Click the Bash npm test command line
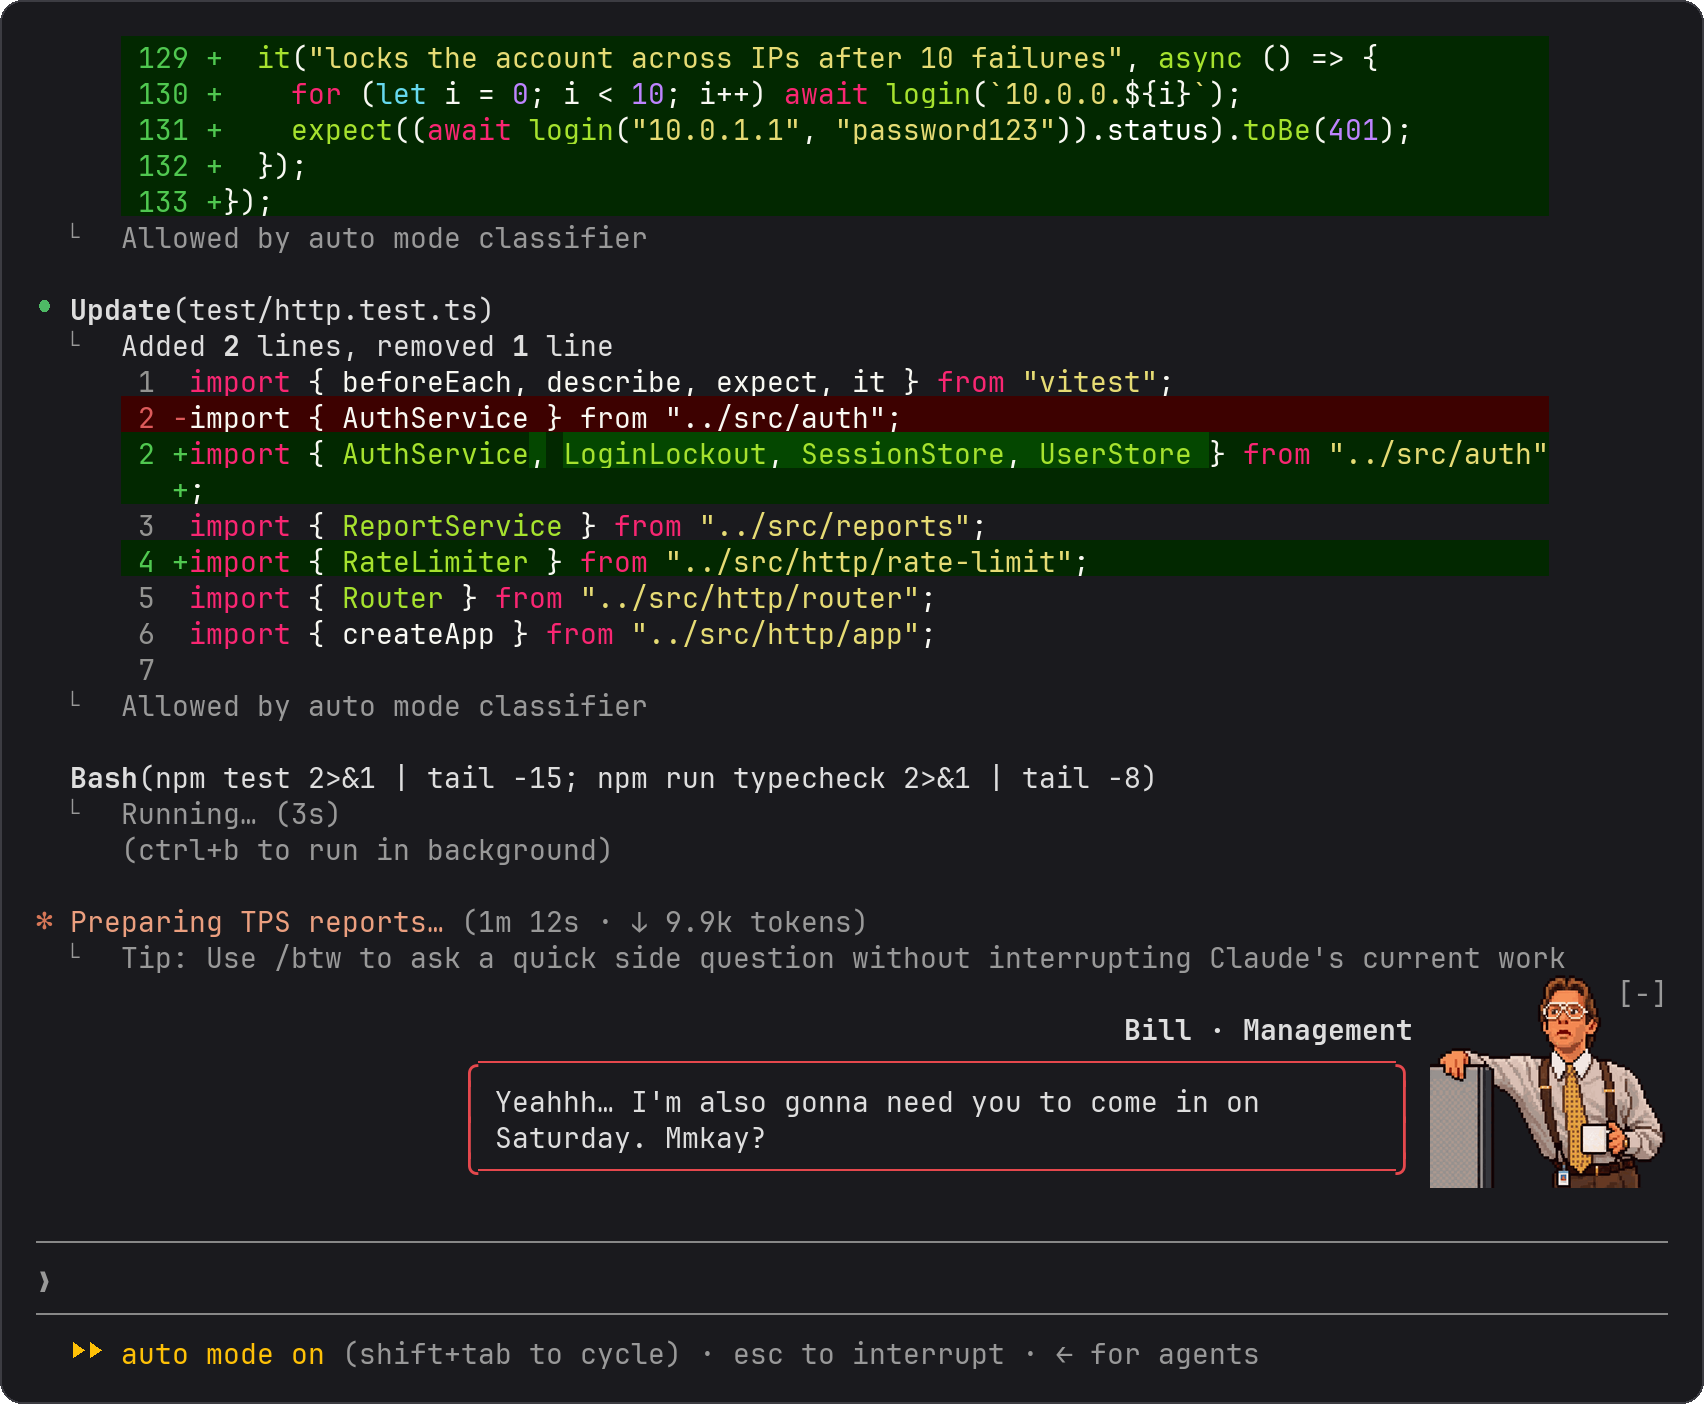This screenshot has height=1404, width=1704. coord(613,778)
